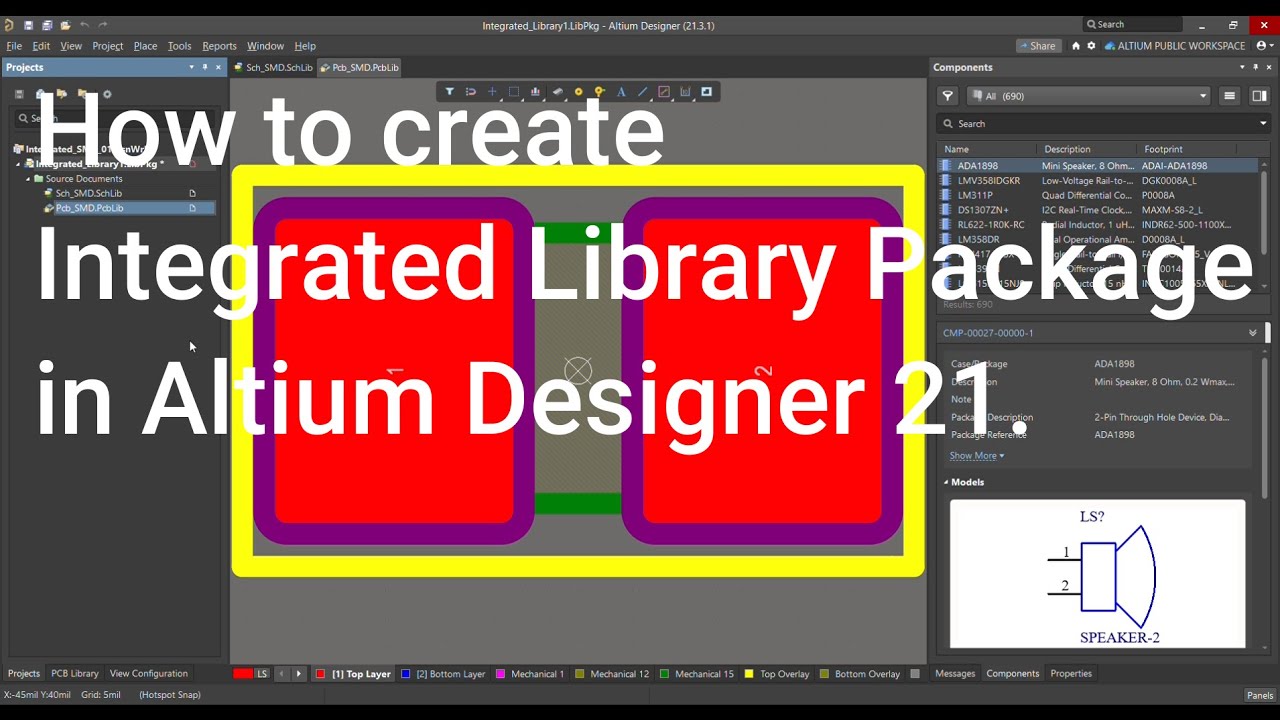Click the Share button
The image size is (1280, 720).
click(x=1038, y=46)
